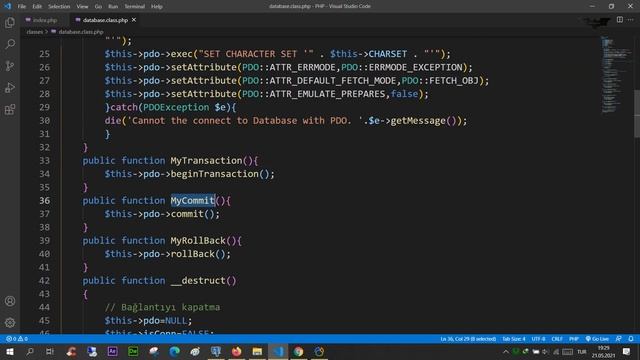Change the CRLF line ending

point(557,339)
